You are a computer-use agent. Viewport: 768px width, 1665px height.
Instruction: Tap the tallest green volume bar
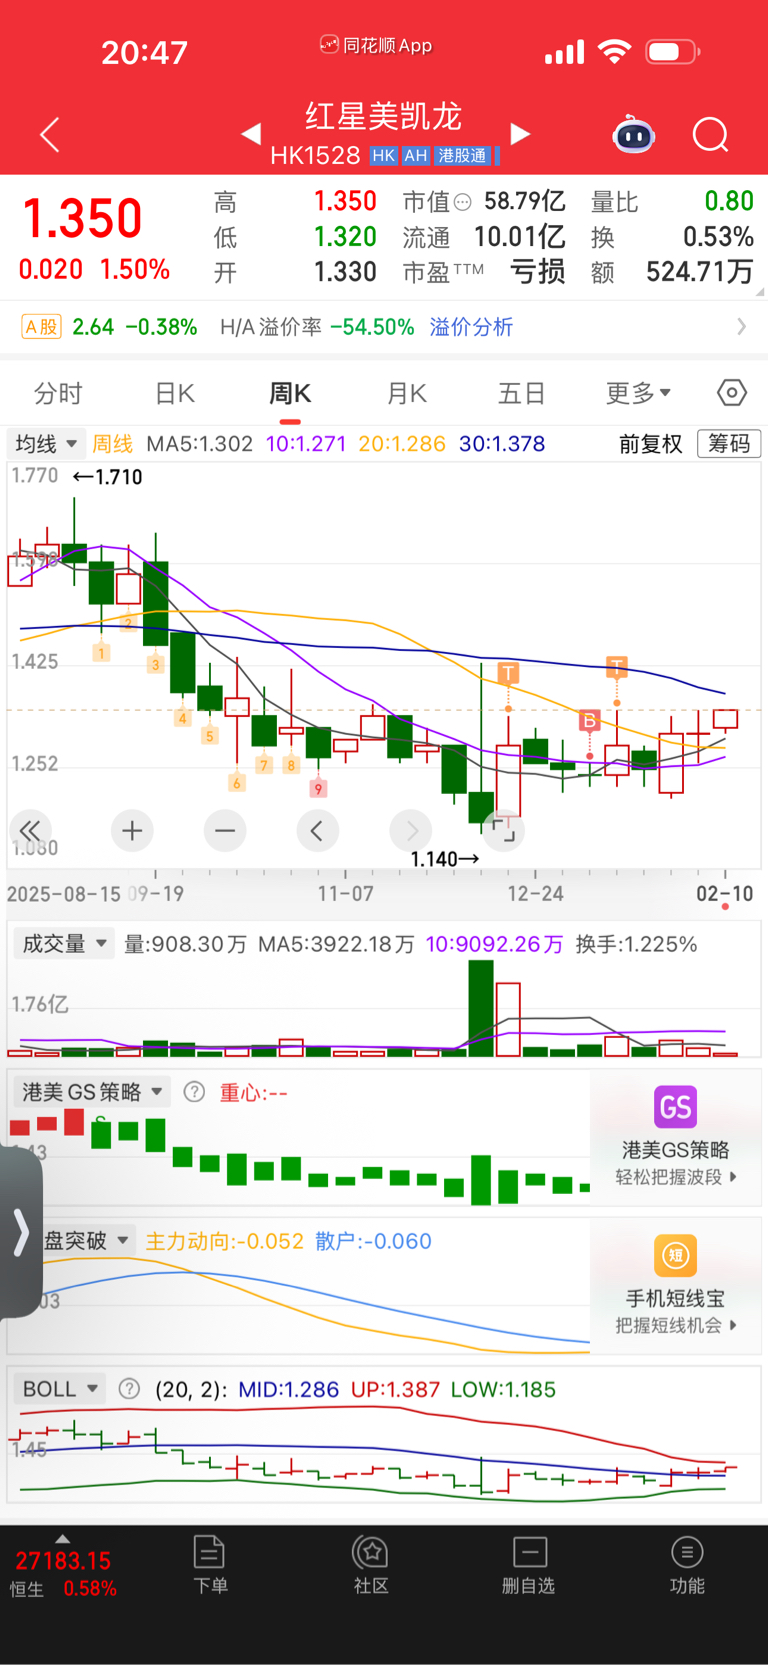[x=481, y=1008]
